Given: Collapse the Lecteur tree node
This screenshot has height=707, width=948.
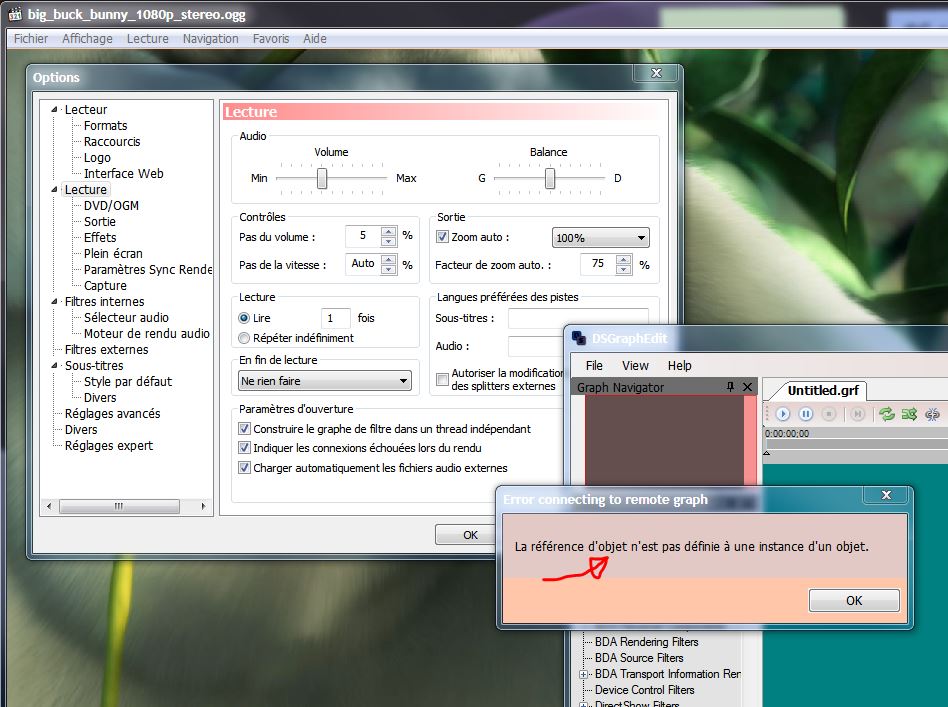Looking at the screenshot, I should click(54, 109).
